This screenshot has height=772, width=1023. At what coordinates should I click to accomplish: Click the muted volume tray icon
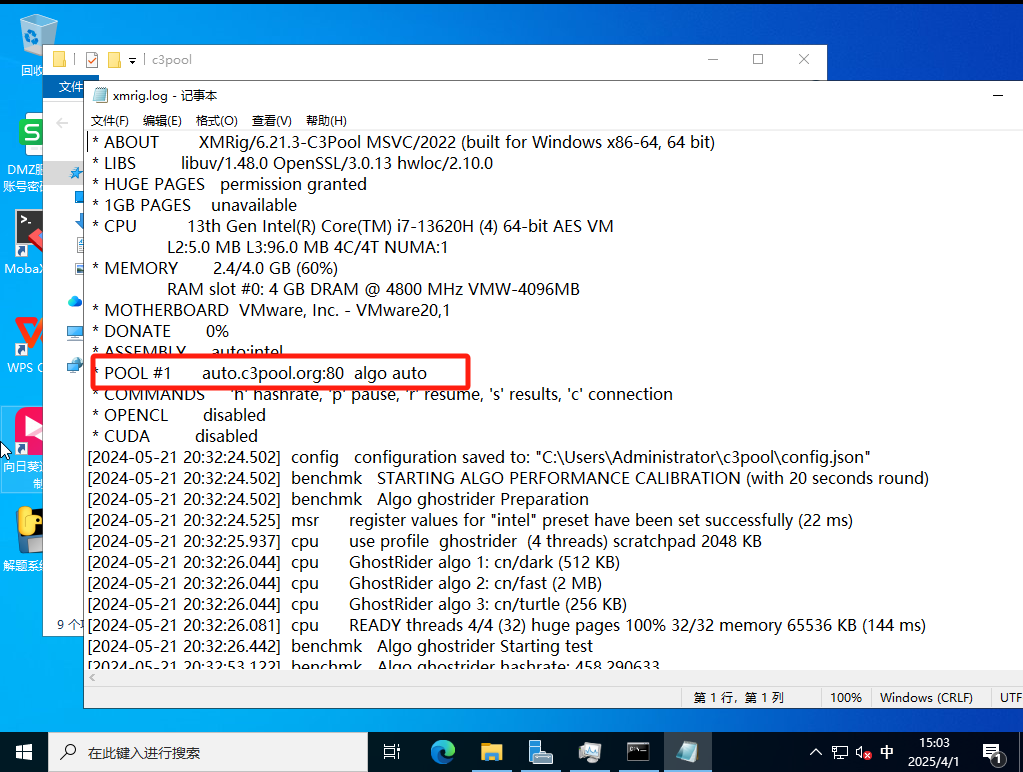click(x=863, y=752)
